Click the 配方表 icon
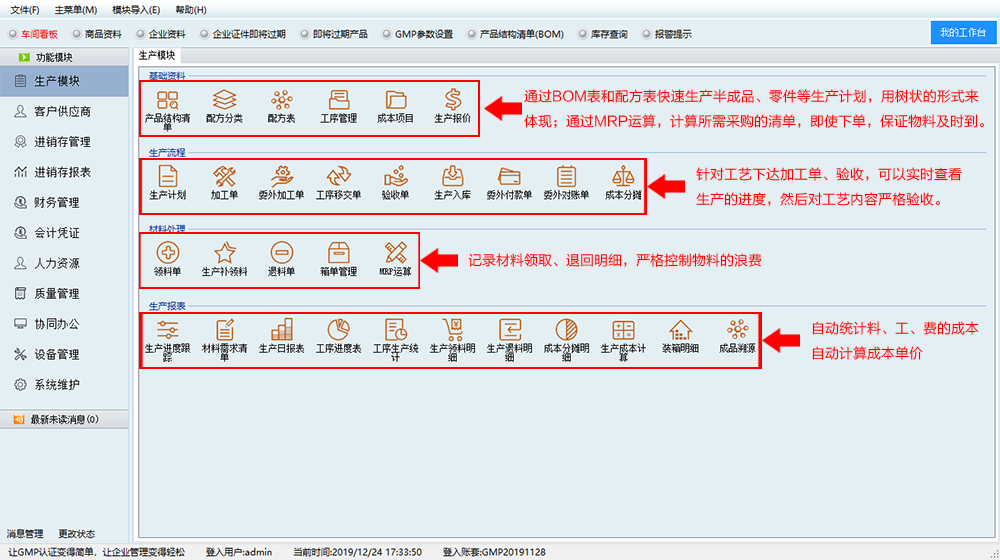 pyautogui.click(x=281, y=100)
